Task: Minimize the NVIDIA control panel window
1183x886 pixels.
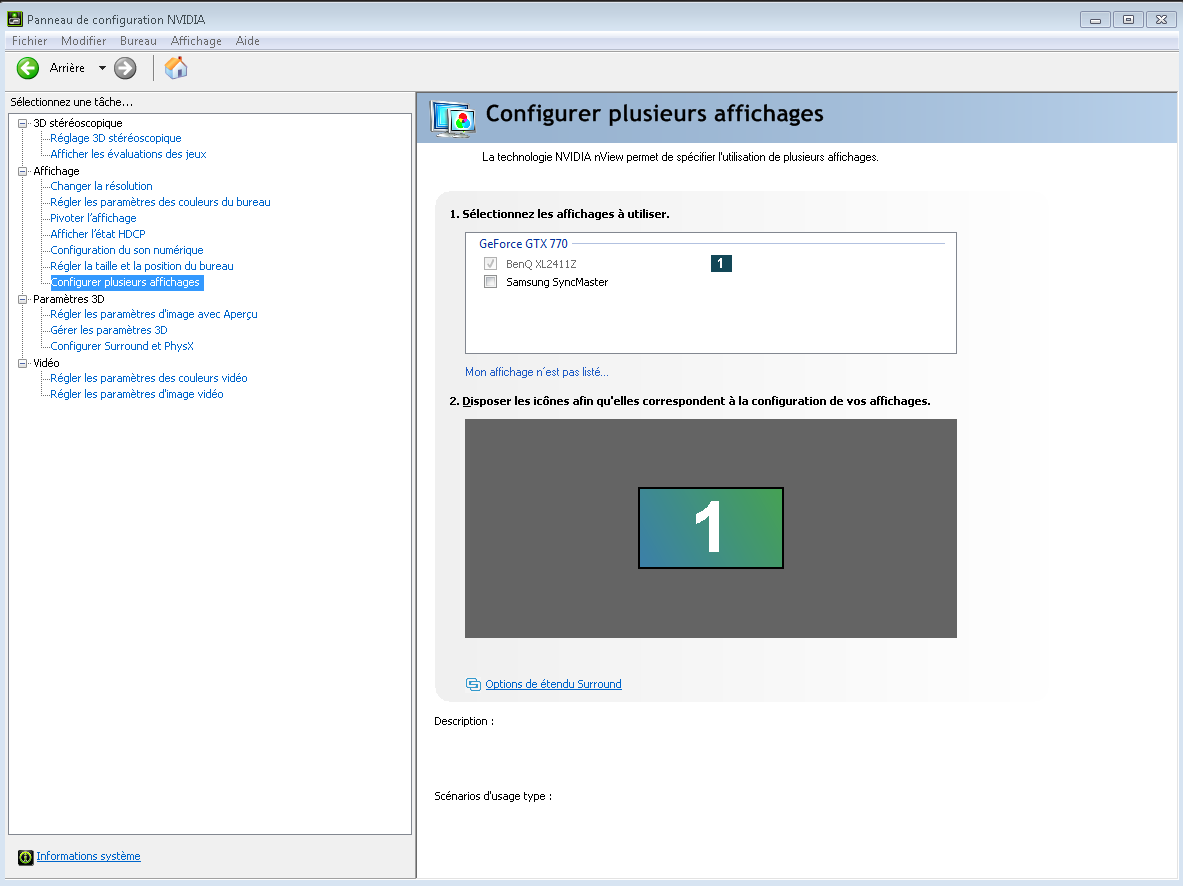Action: (1095, 20)
